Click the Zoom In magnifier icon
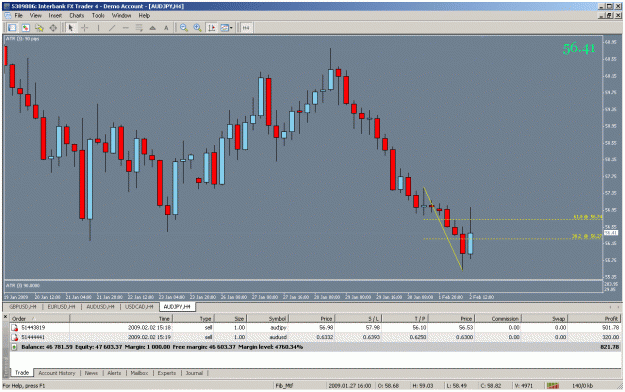The height and width of the screenshot is (392, 625). point(197,28)
